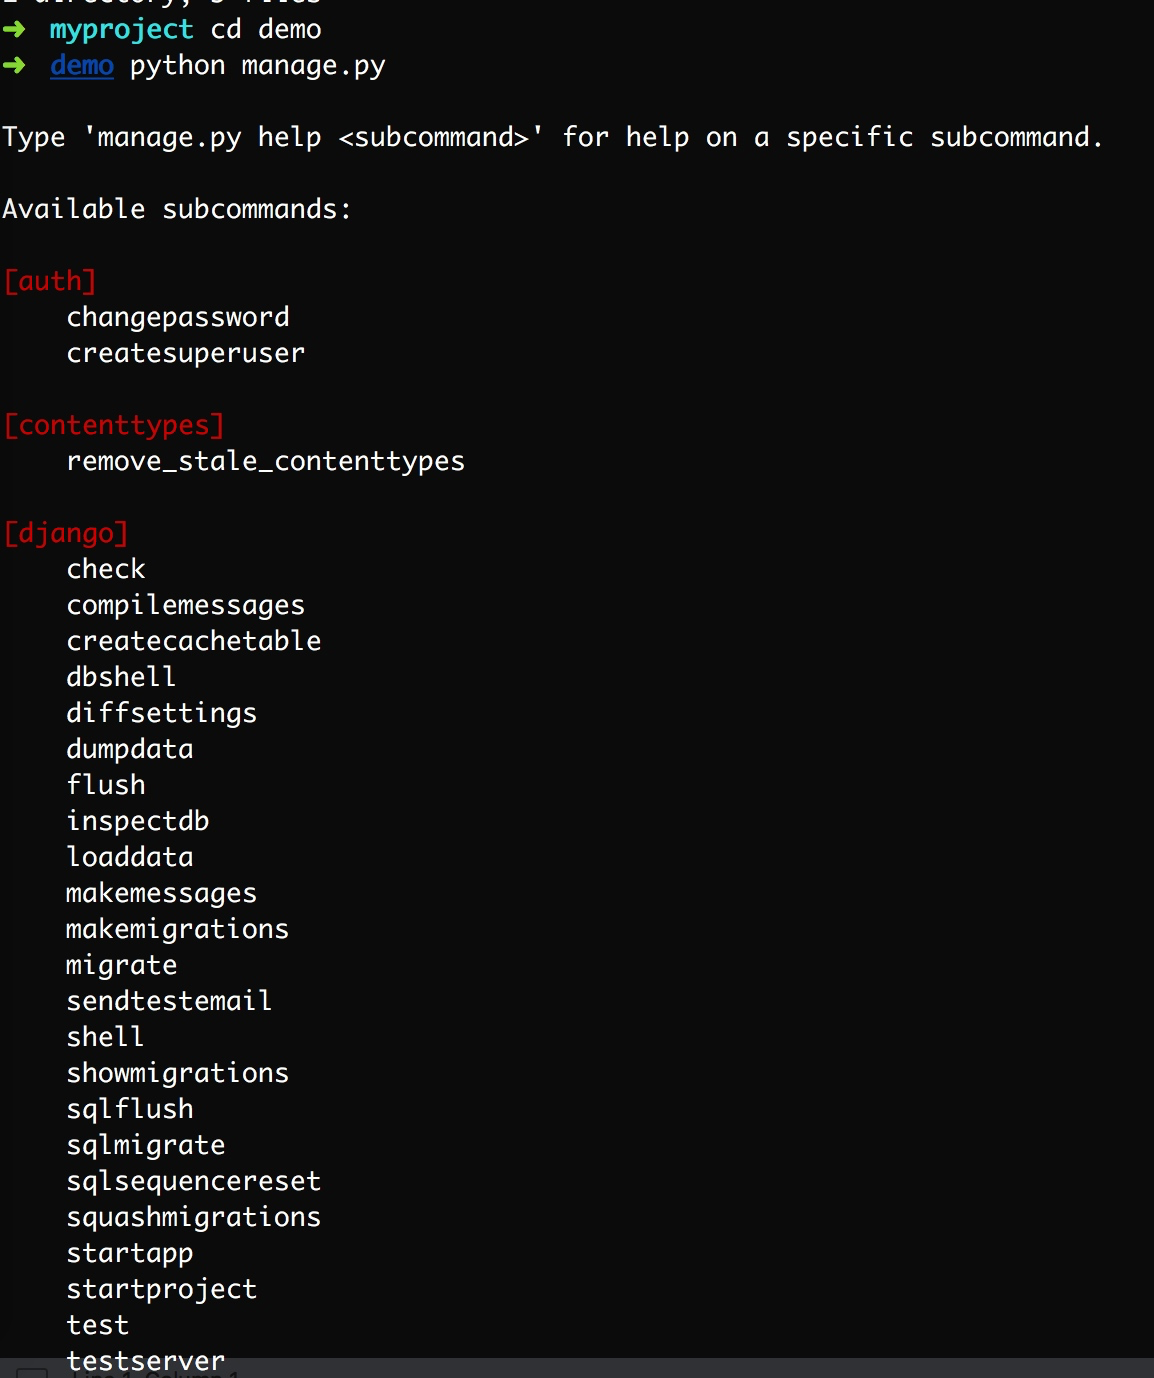Screen dimensions: 1154x1378
Task: Click the showmigrations subcommand
Action: point(178,1073)
